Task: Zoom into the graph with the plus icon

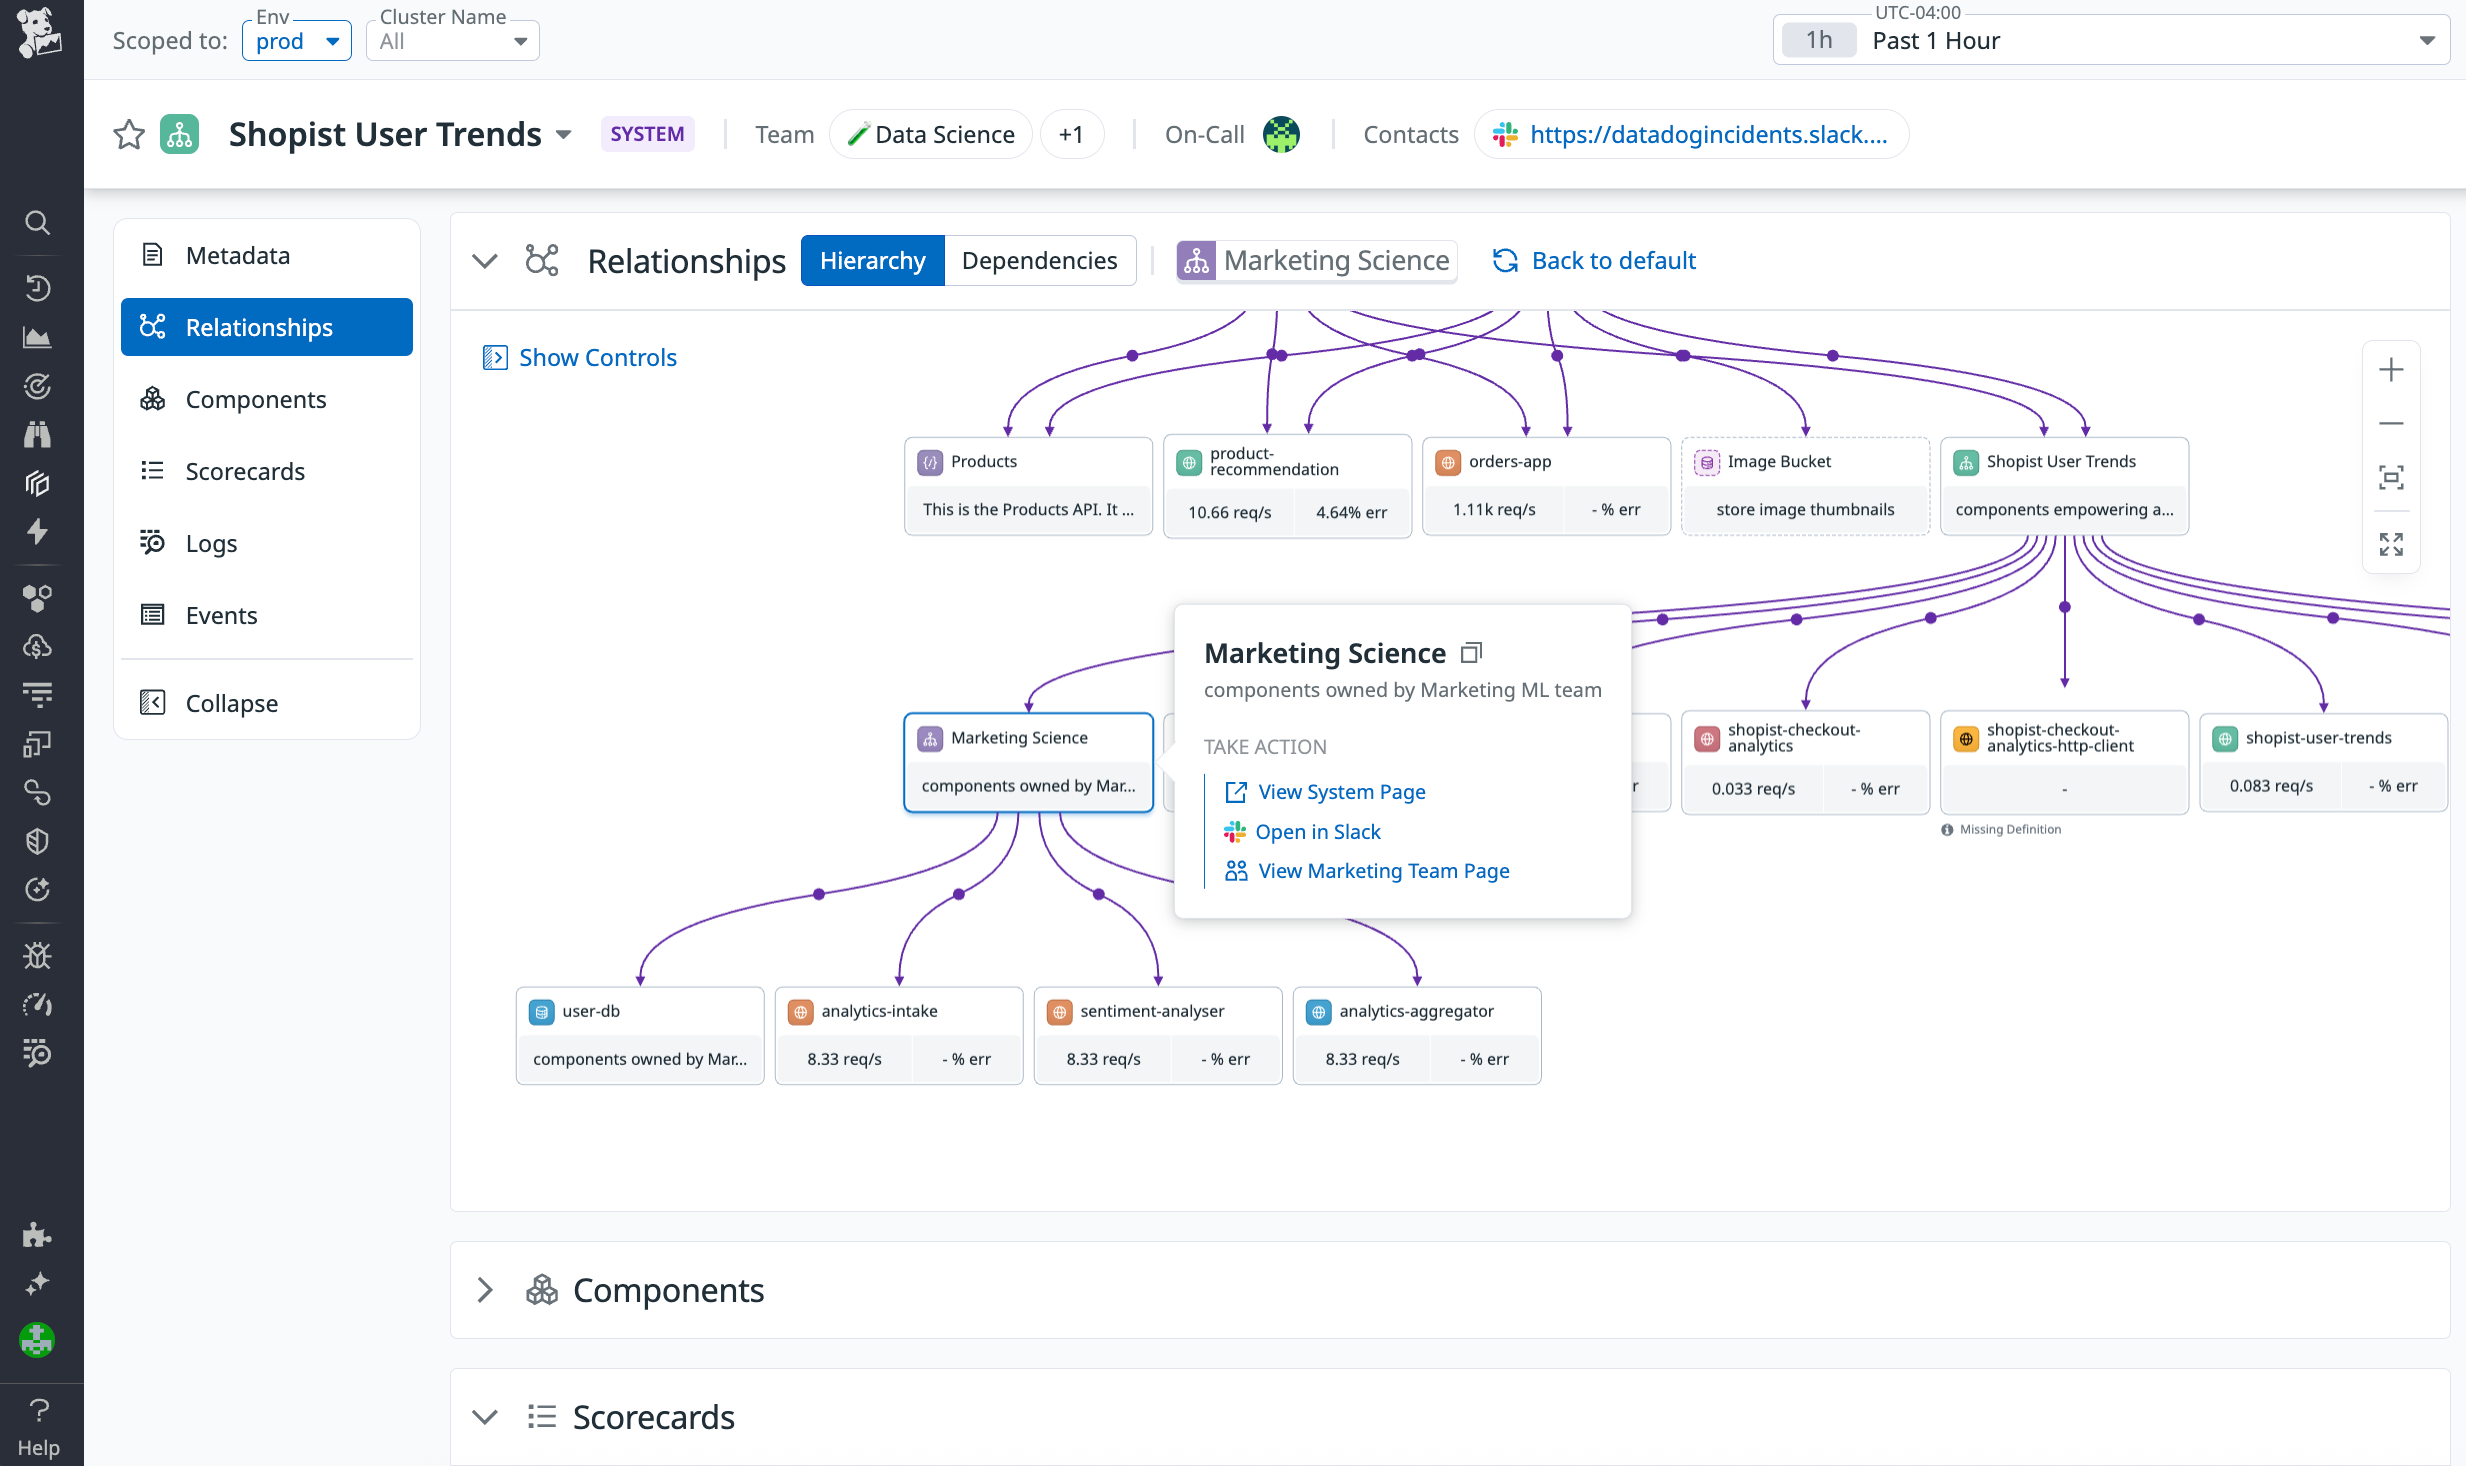Action: pos(2391,369)
